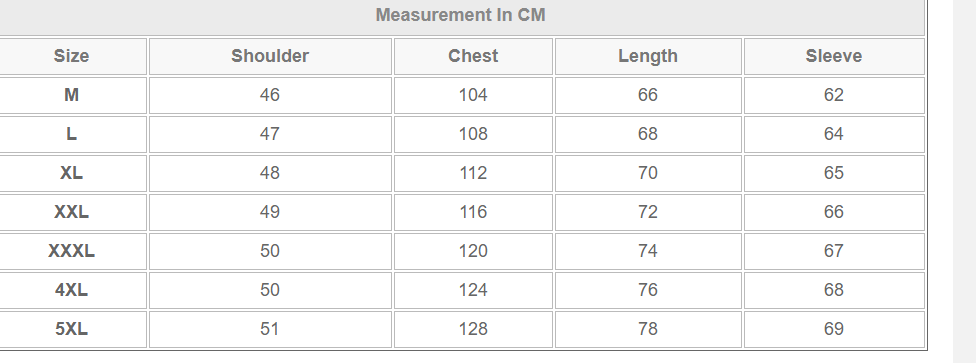The width and height of the screenshot is (976, 363).
Task: Click chest value 112 in XL row
Action: point(473,173)
